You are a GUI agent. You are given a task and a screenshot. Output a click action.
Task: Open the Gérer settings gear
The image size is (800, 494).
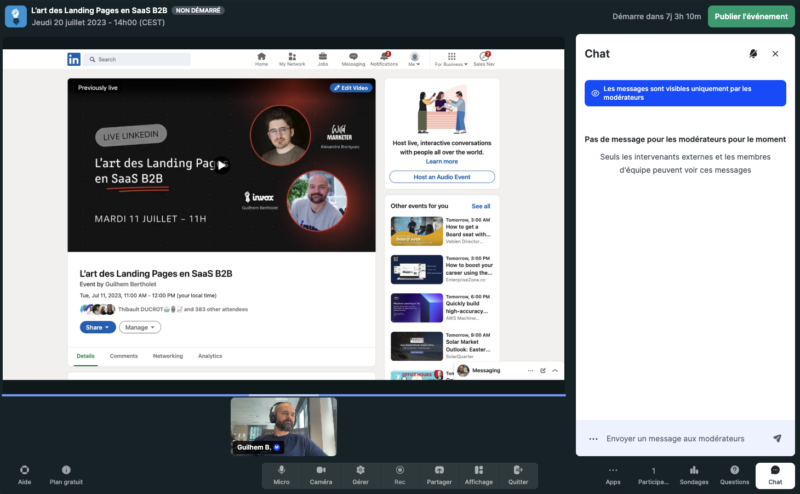pos(360,475)
